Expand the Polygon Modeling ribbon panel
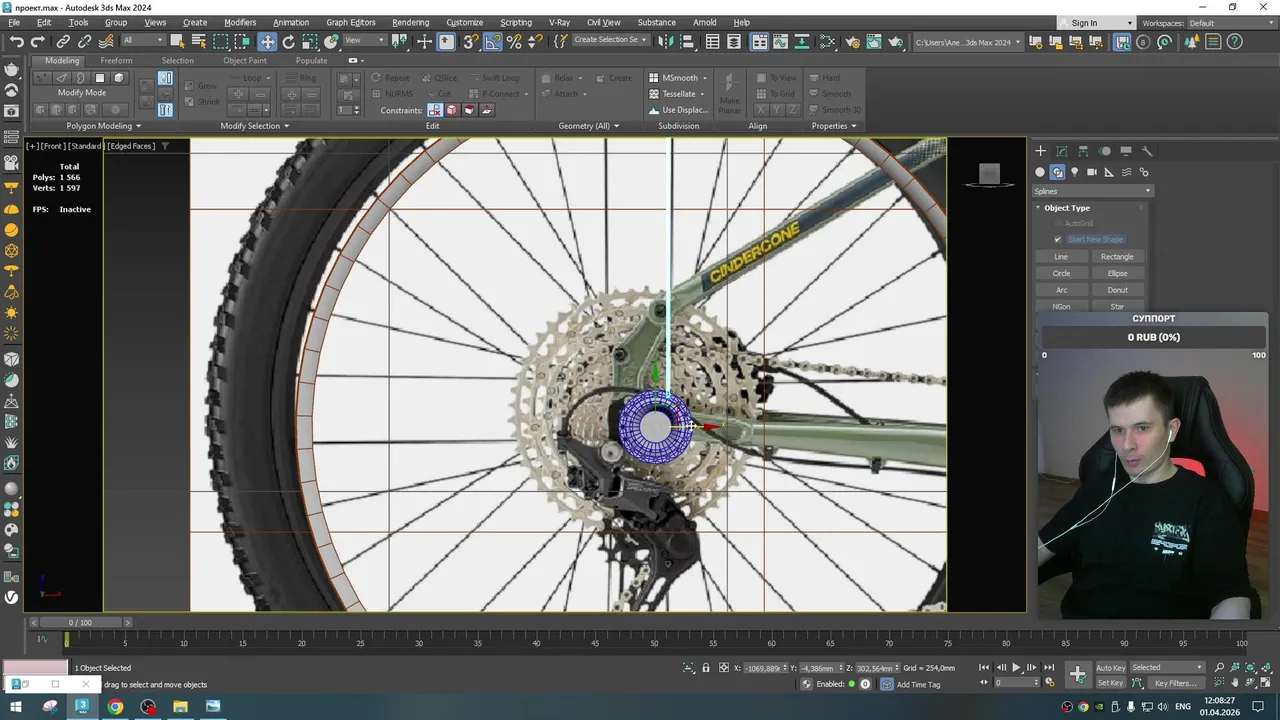This screenshot has width=1280, height=720. [x=103, y=126]
